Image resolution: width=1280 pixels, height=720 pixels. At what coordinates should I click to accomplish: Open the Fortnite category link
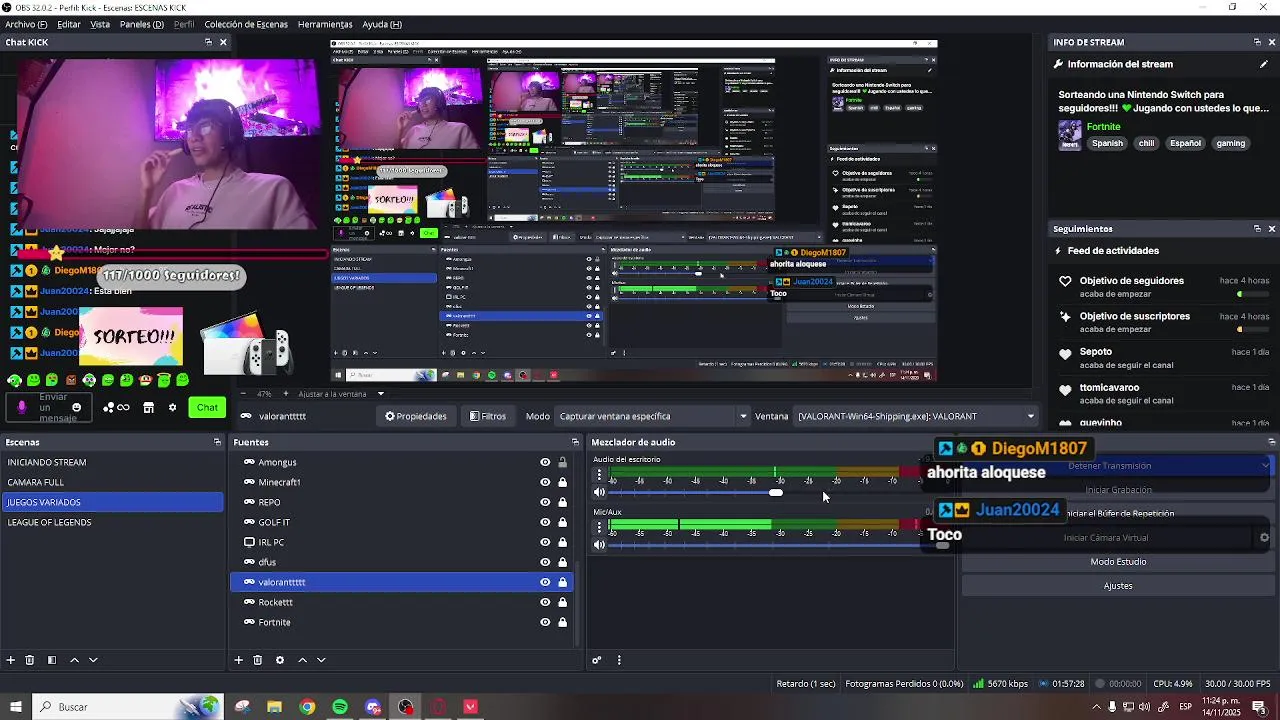1104,127
